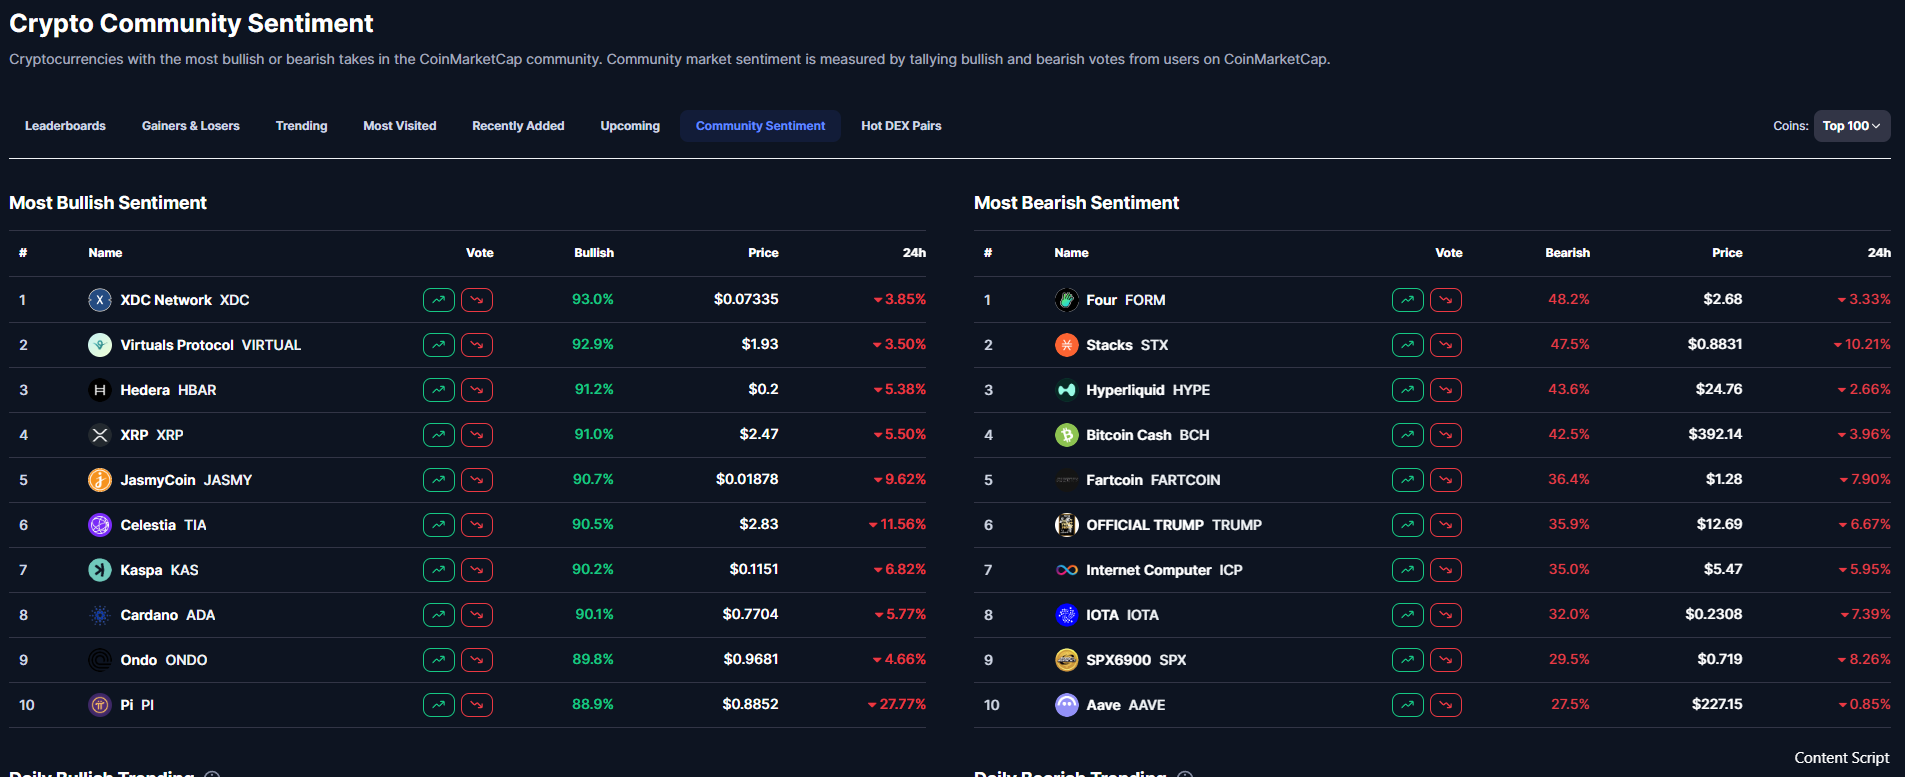
Task: Vote bullish on Bitcoin Cash
Action: click(x=1408, y=435)
